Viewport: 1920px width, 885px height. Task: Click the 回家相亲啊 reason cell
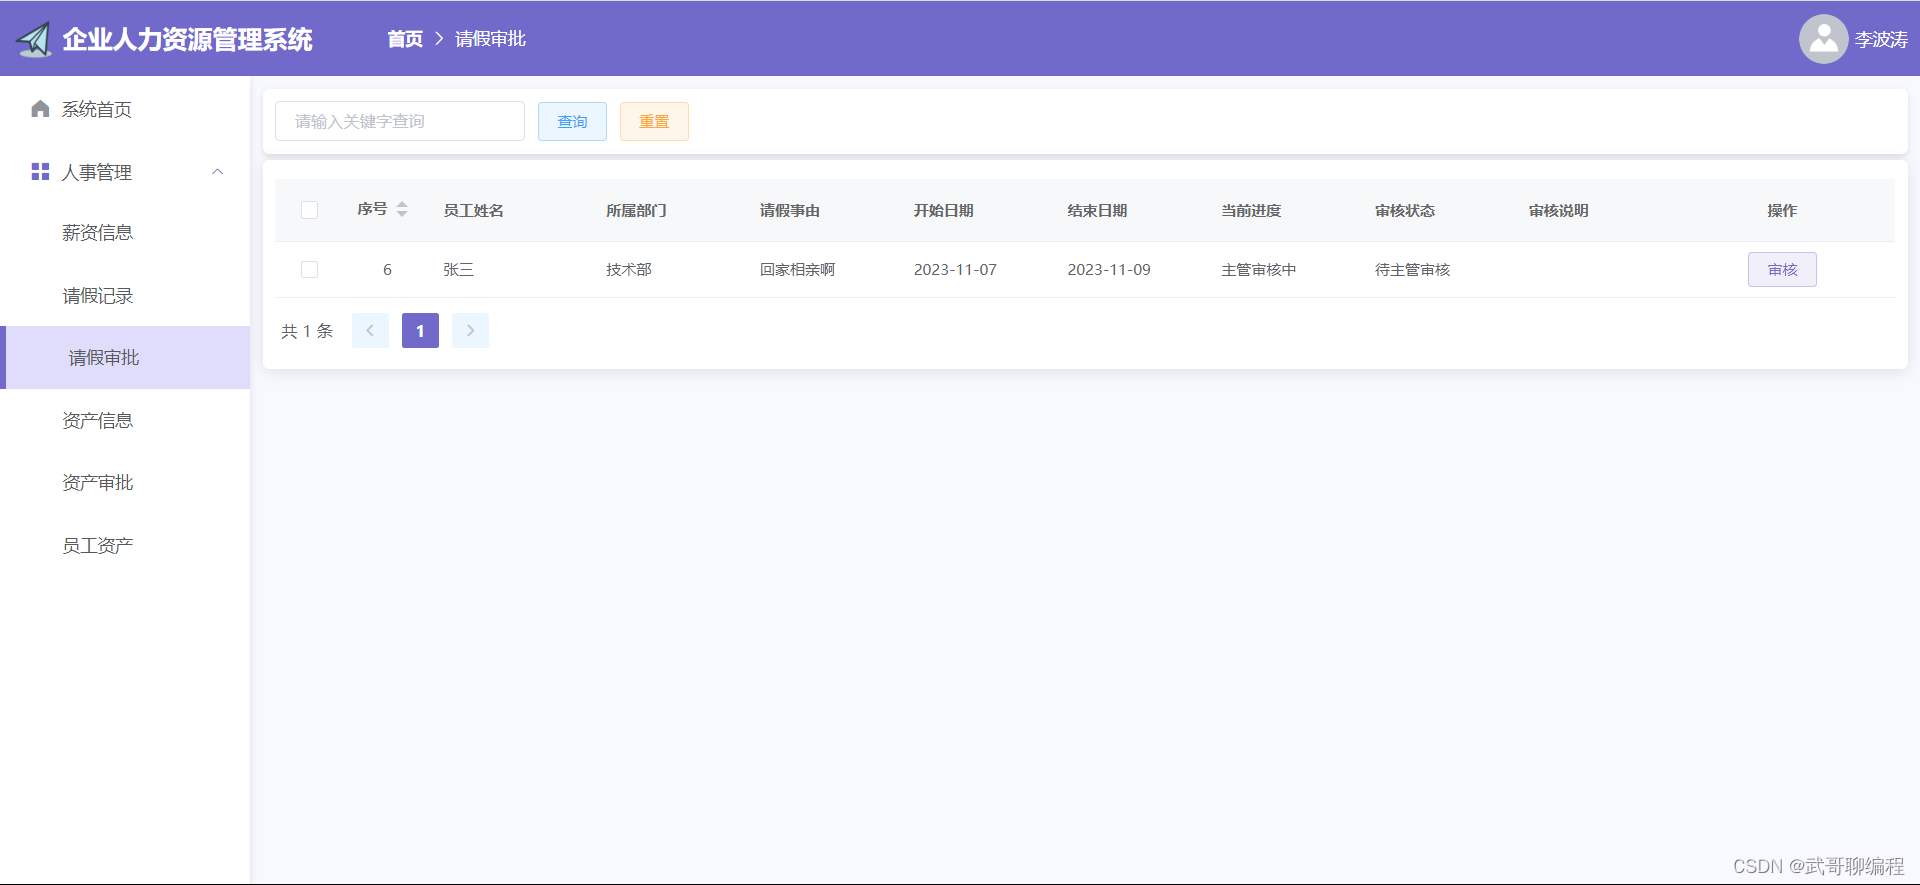pyautogui.click(x=797, y=270)
